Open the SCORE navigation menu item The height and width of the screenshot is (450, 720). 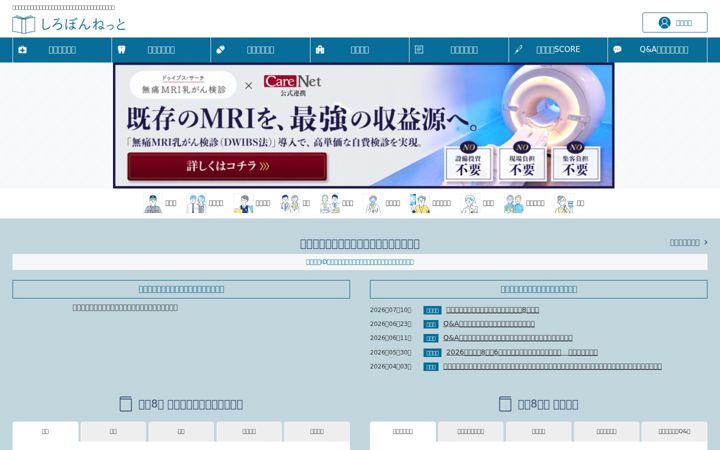557,50
